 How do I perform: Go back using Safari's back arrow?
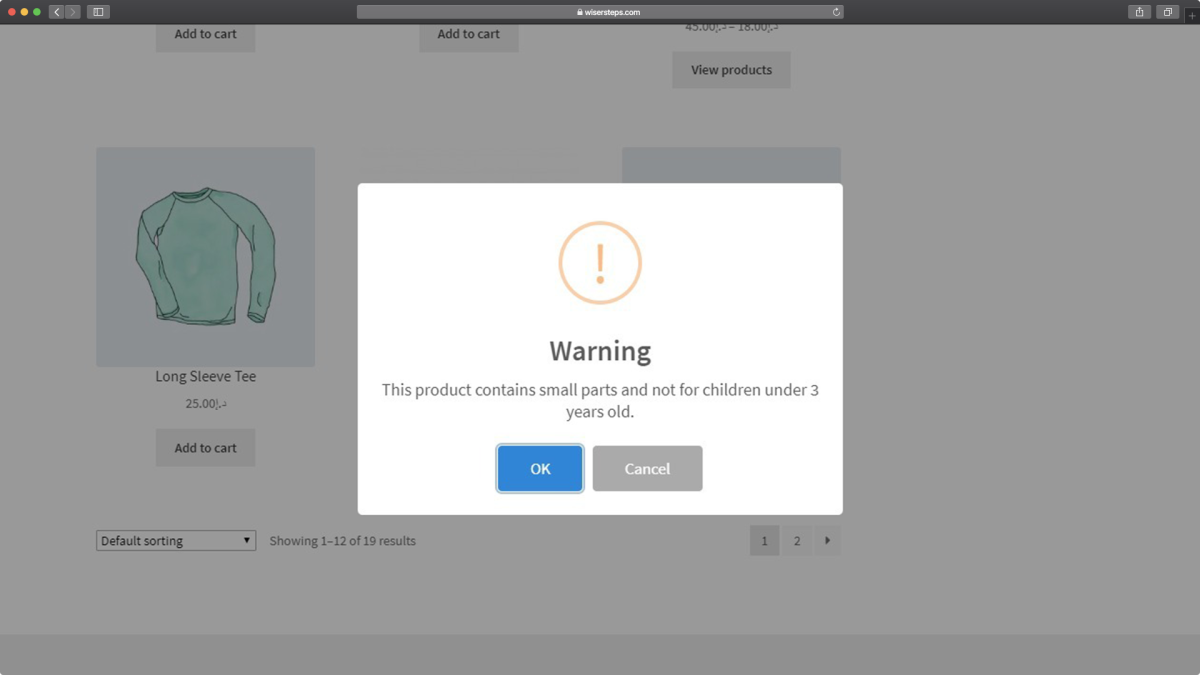click(57, 12)
